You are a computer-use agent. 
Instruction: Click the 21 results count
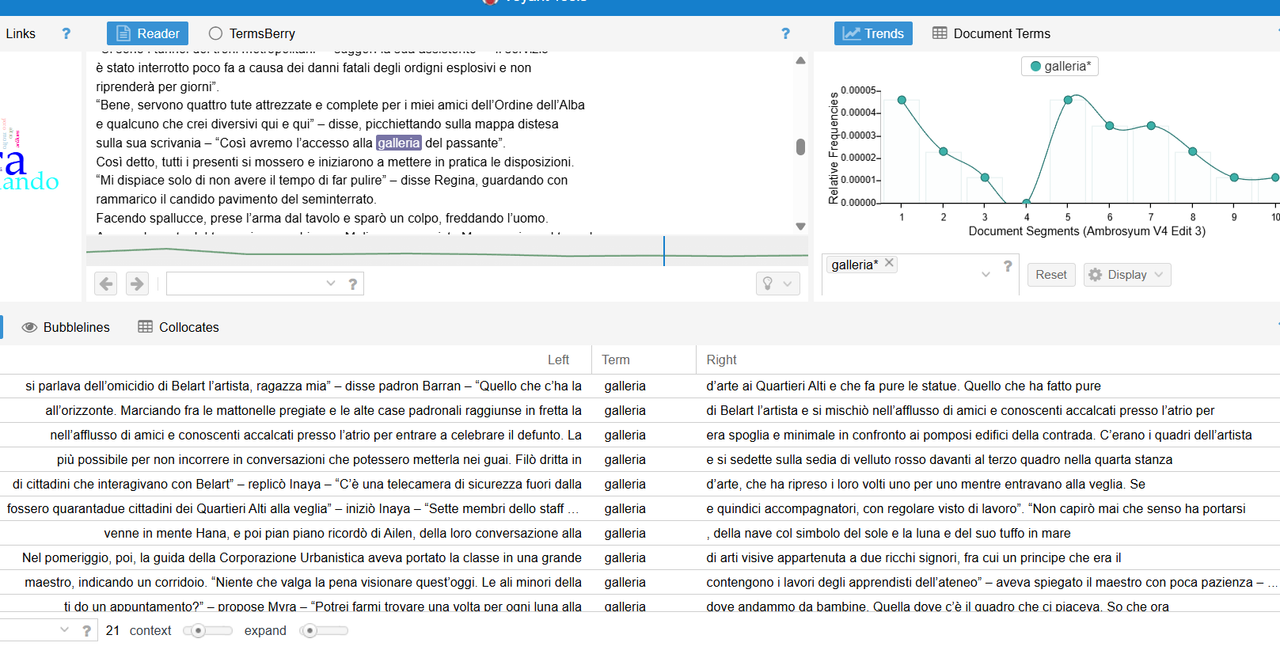[x=112, y=631]
